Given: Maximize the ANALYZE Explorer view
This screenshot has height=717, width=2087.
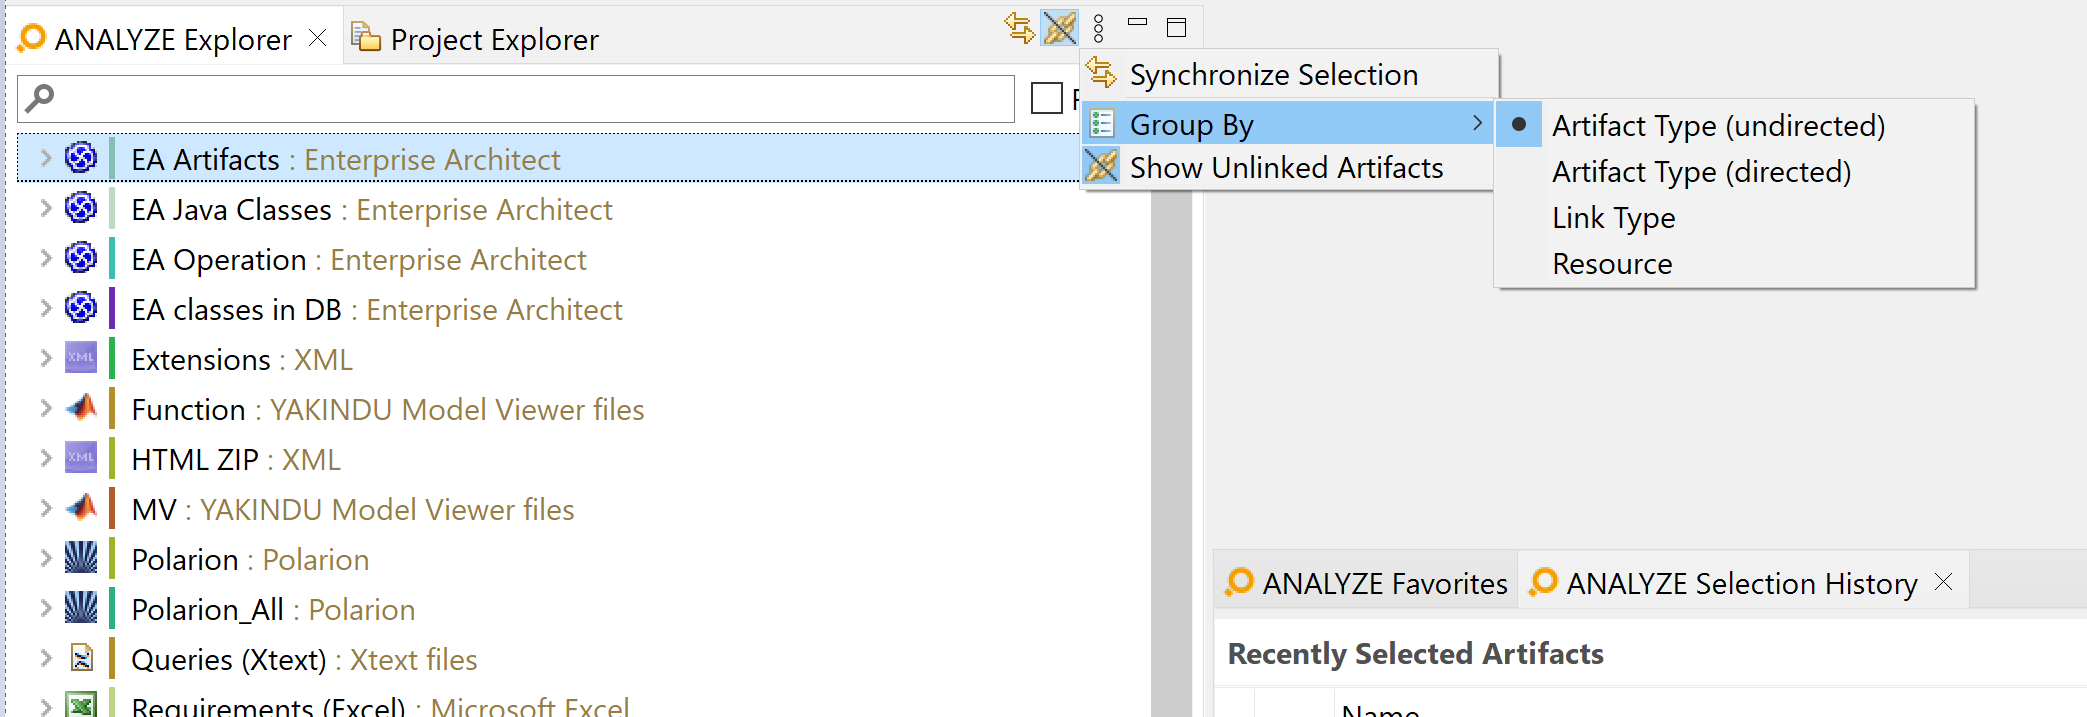Looking at the screenshot, I should [1177, 27].
